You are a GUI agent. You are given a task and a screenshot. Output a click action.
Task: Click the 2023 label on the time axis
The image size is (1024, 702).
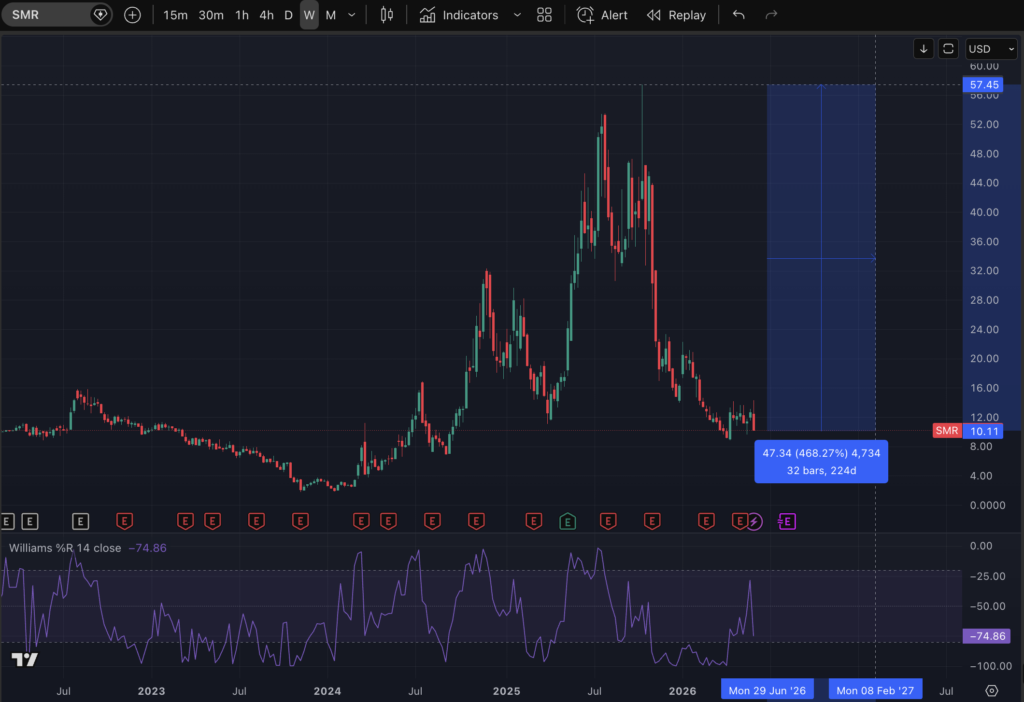tap(151, 691)
